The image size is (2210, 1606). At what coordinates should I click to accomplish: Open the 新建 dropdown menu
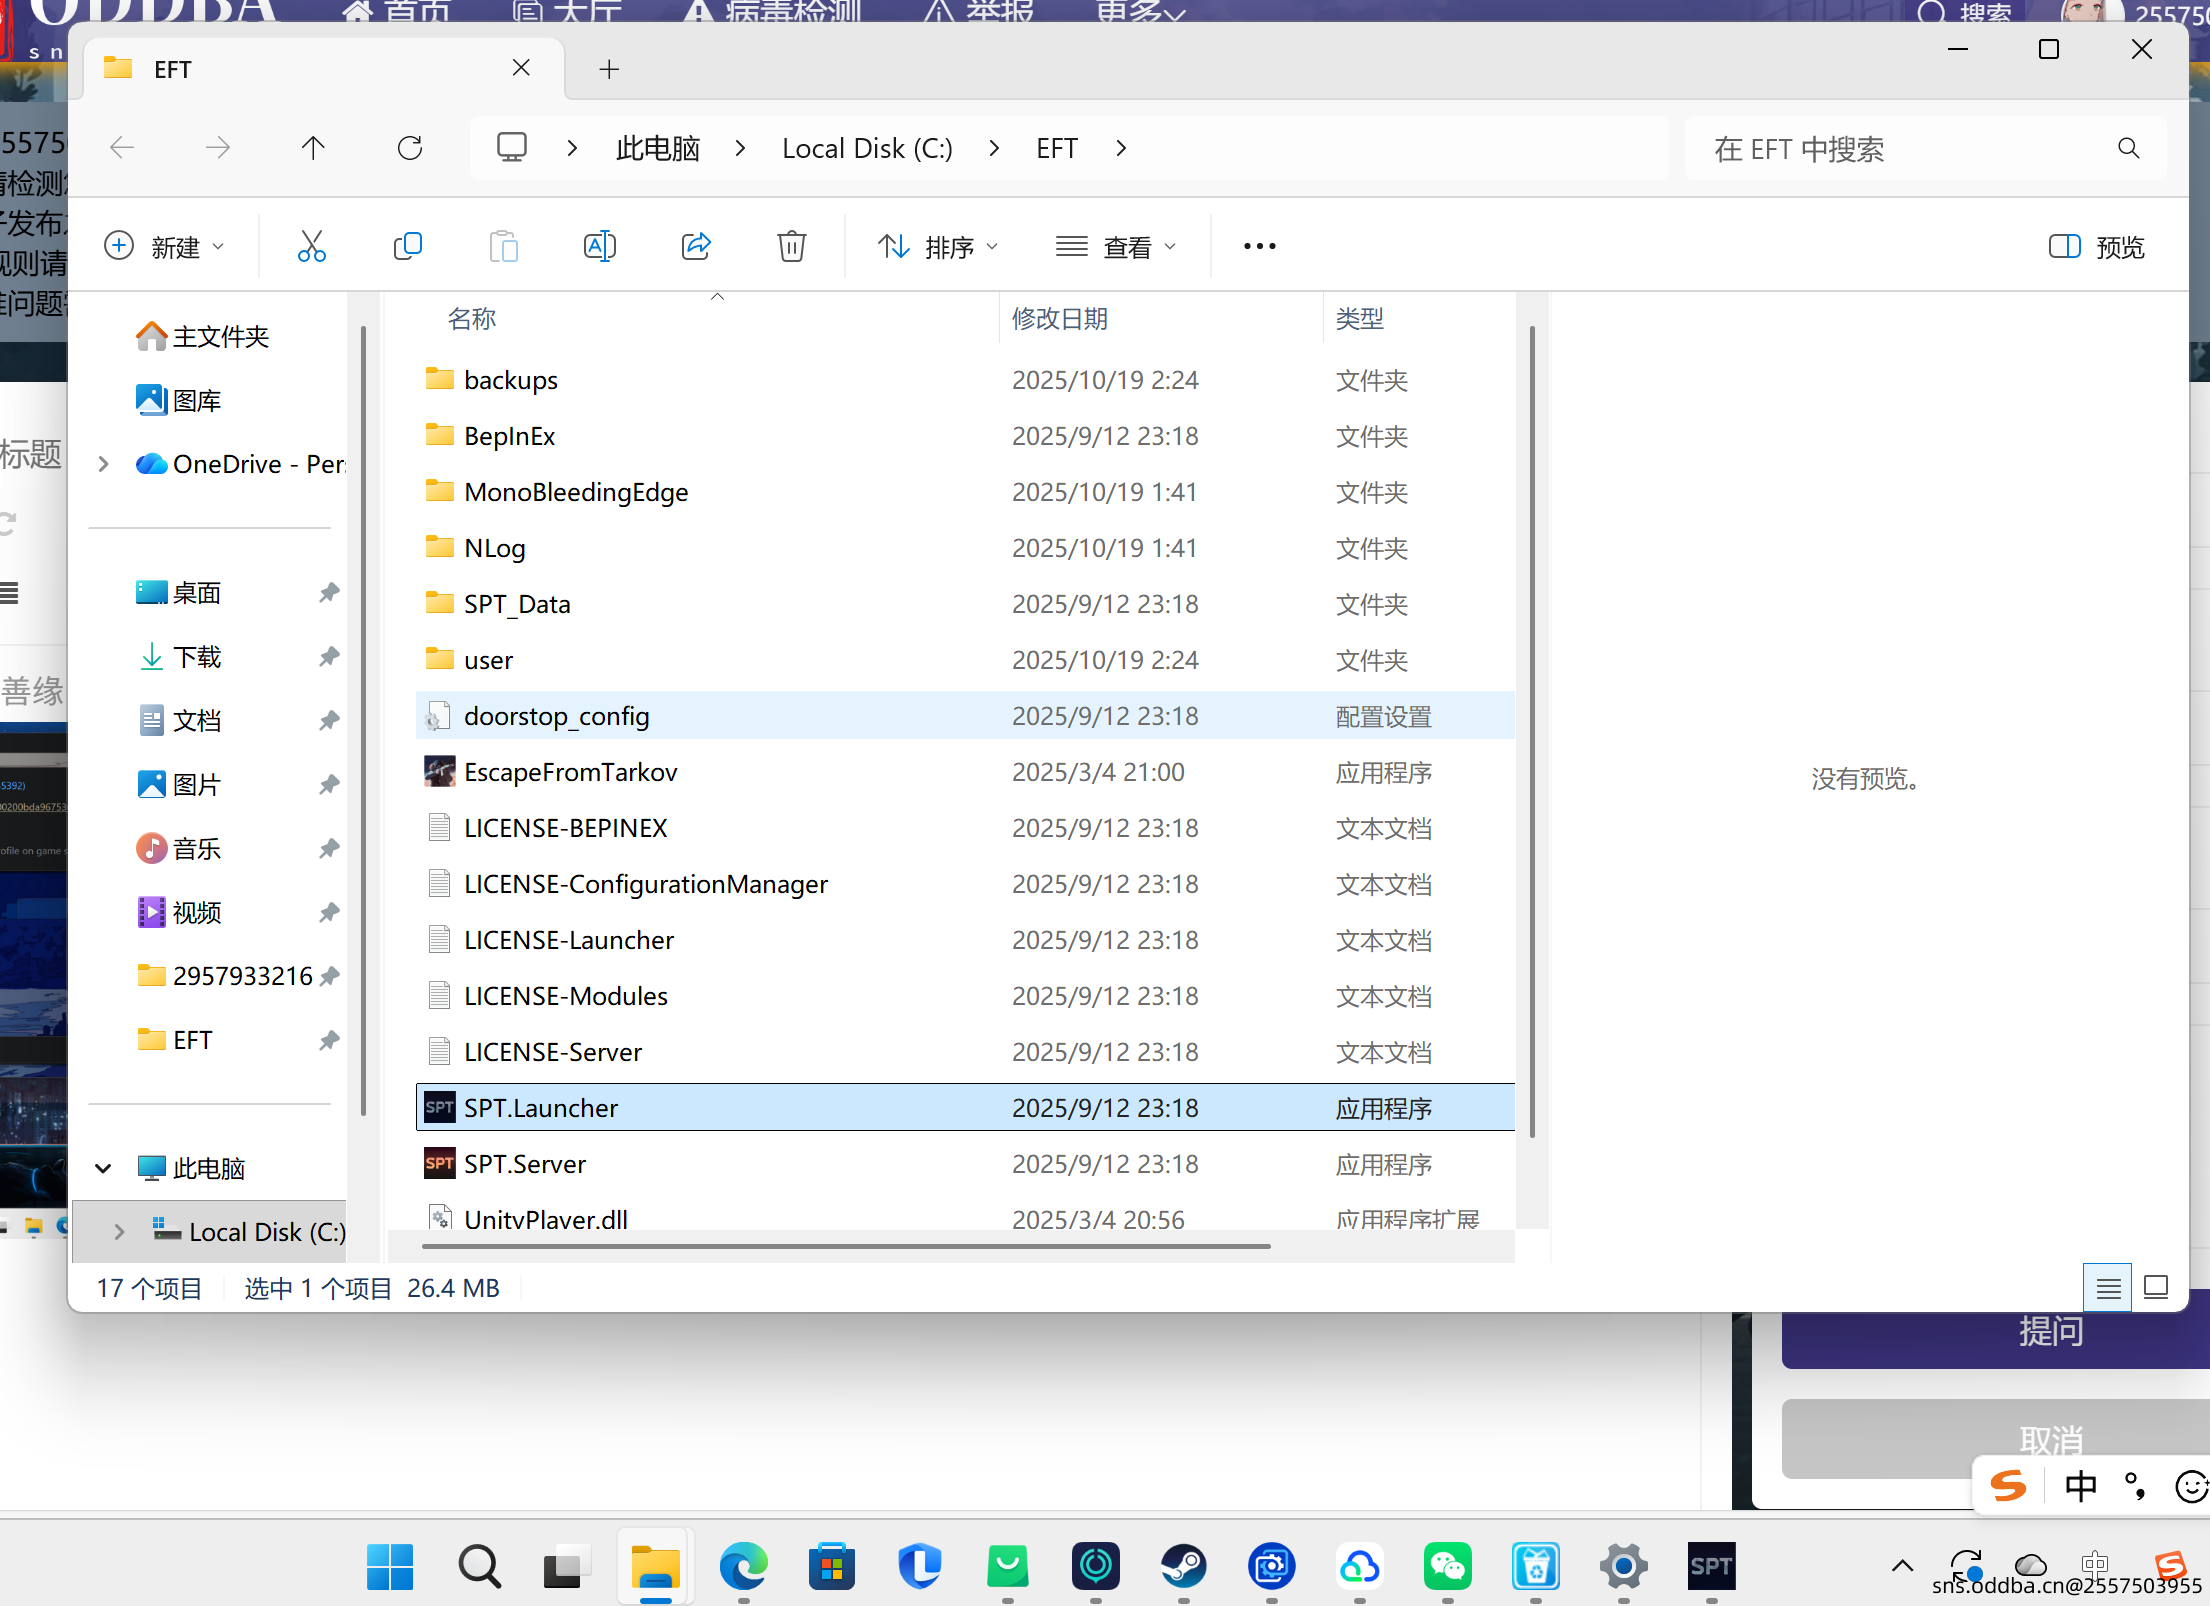click(165, 246)
